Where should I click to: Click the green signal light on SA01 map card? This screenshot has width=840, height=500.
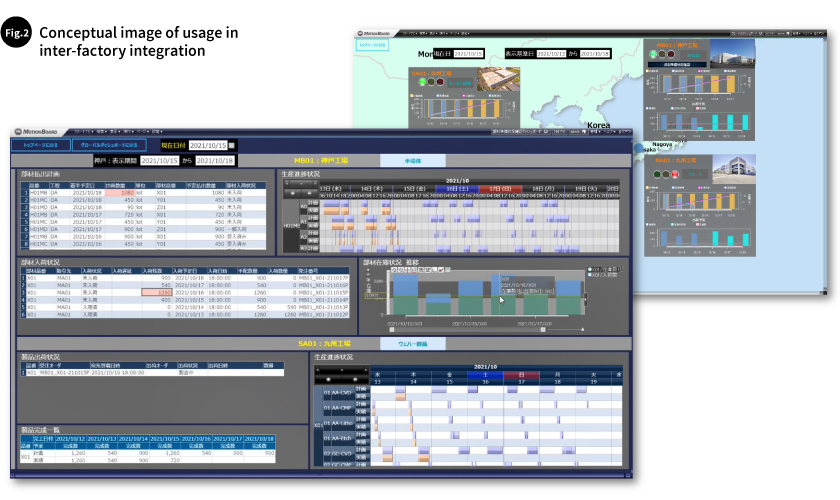[x=422, y=82]
